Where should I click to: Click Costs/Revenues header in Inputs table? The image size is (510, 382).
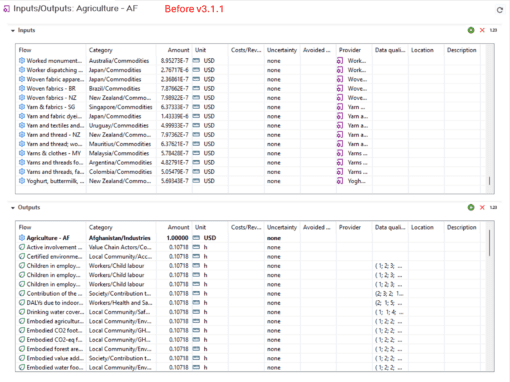click(246, 50)
